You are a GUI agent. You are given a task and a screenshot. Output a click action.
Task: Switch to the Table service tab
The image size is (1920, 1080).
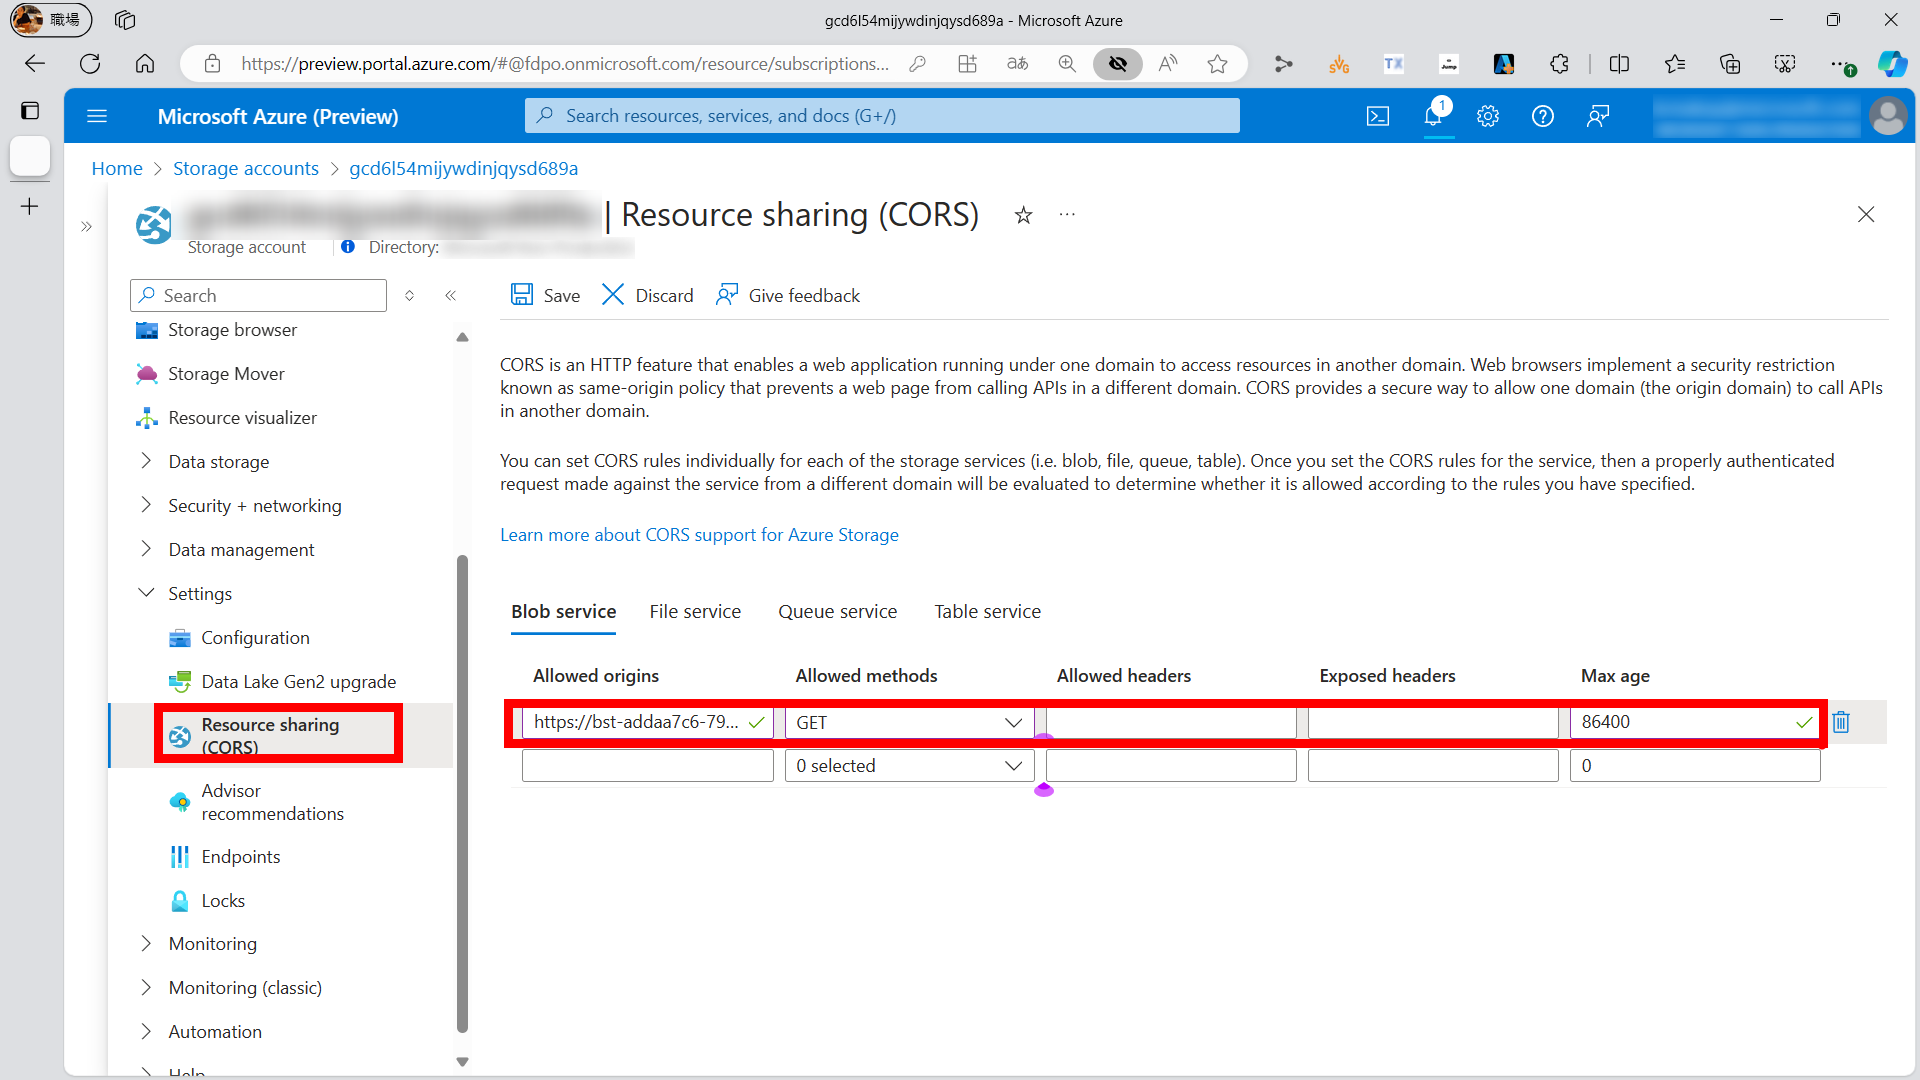click(x=987, y=611)
